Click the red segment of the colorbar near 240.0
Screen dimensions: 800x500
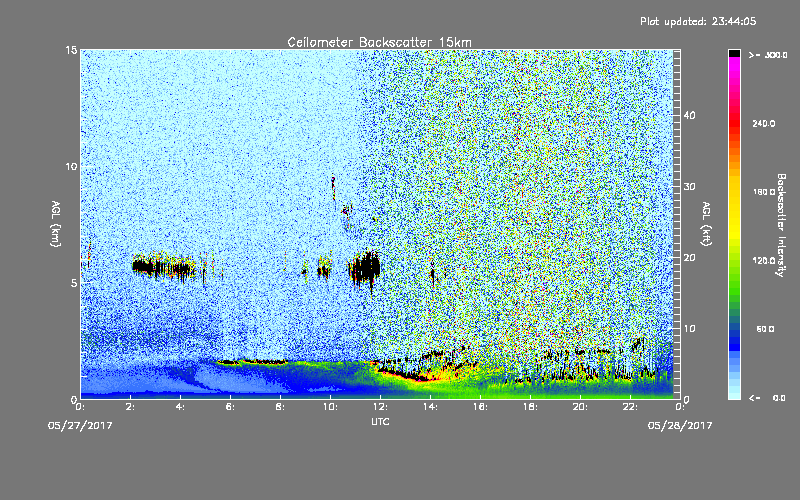[x=734, y=125]
